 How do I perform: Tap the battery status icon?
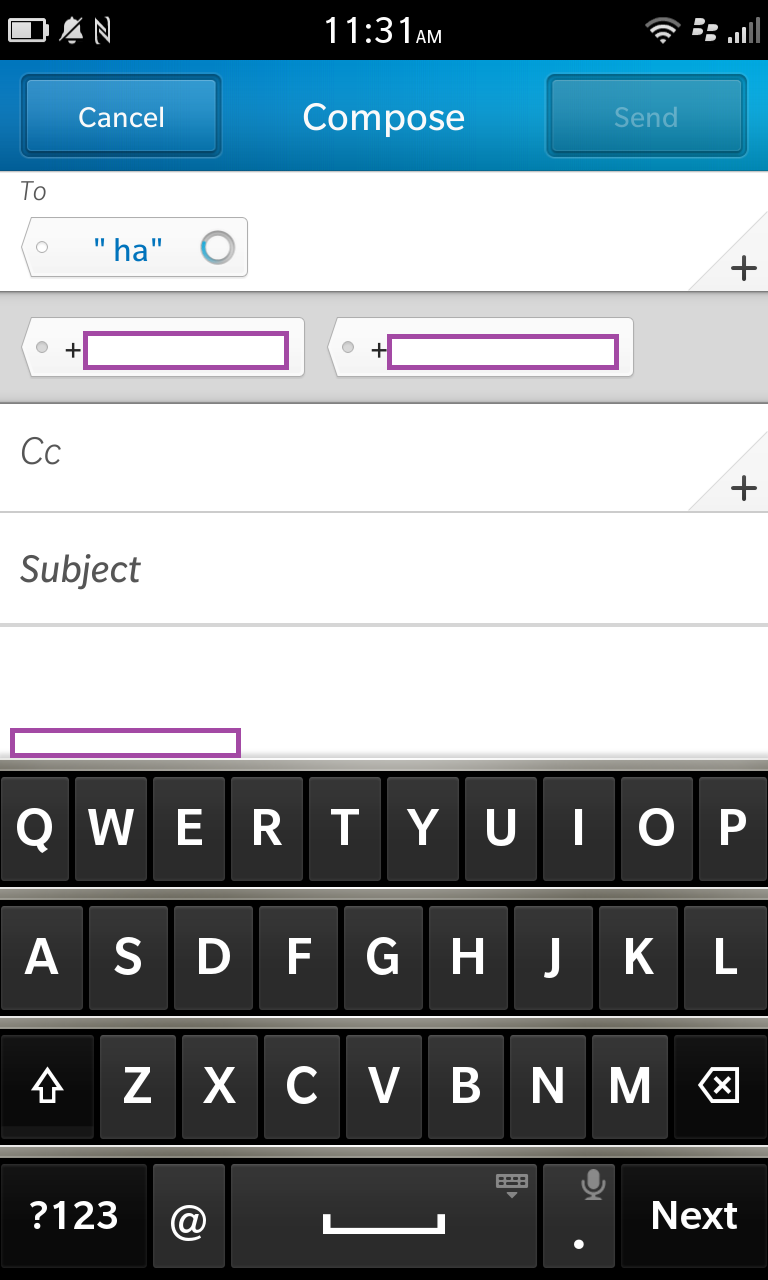[x=28, y=31]
